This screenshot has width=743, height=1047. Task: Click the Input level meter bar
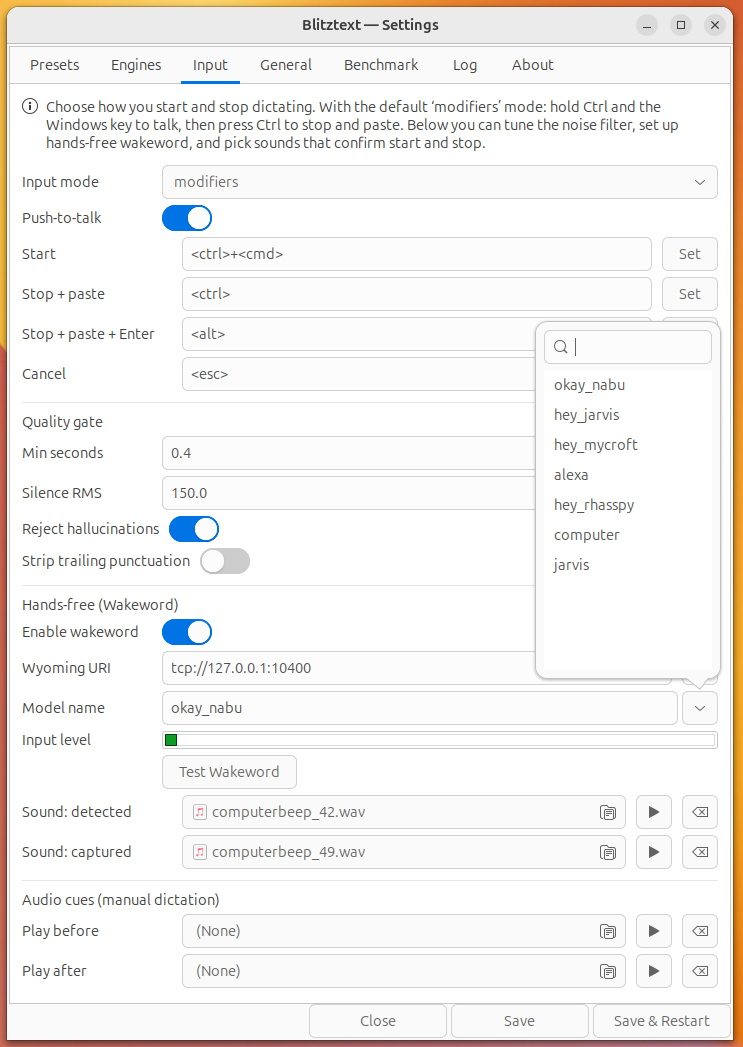coord(440,740)
